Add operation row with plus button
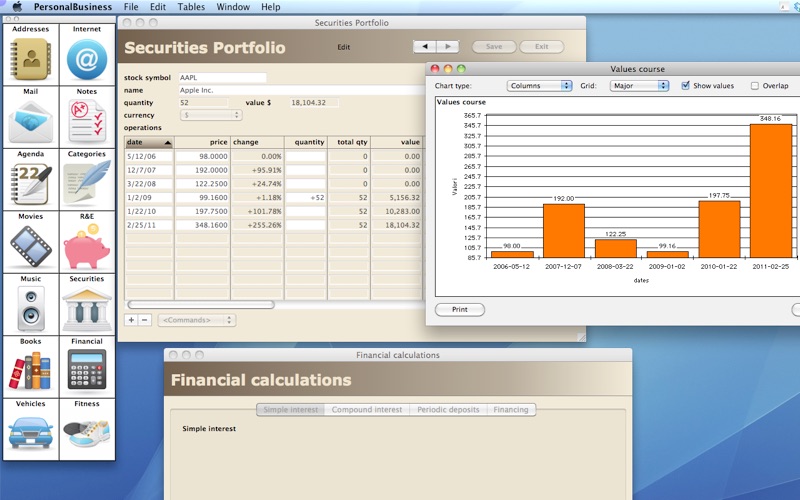Image resolution: width=800 pixels, height=500 pixels. coord(131,320)
